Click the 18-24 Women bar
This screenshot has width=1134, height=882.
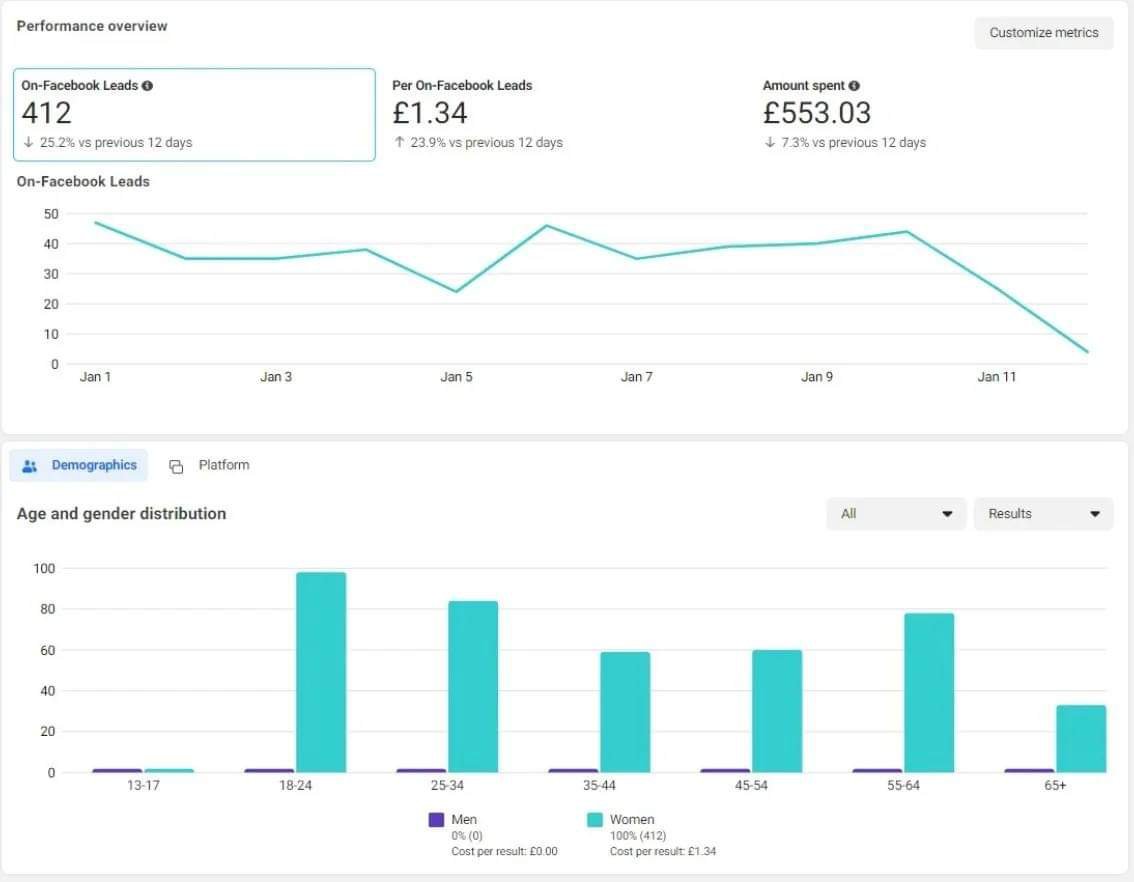point(321,672)
